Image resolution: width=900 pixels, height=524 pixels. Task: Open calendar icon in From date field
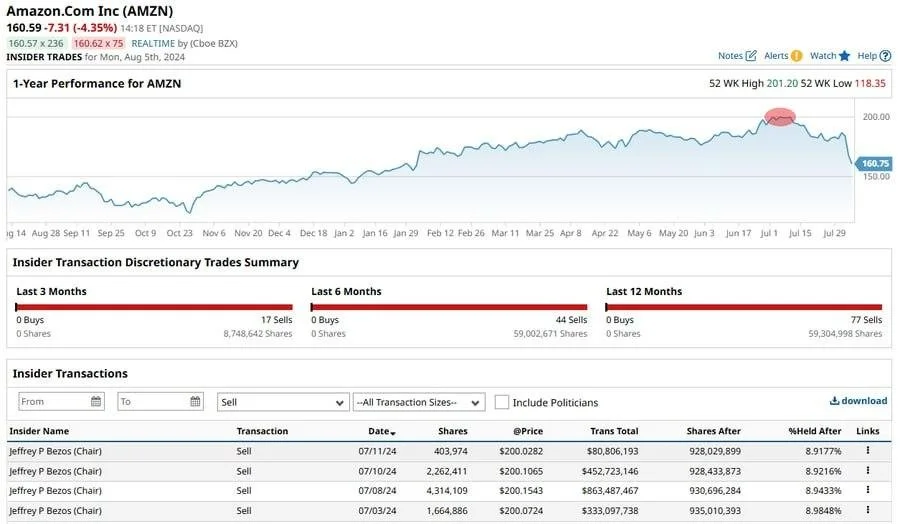96,401
